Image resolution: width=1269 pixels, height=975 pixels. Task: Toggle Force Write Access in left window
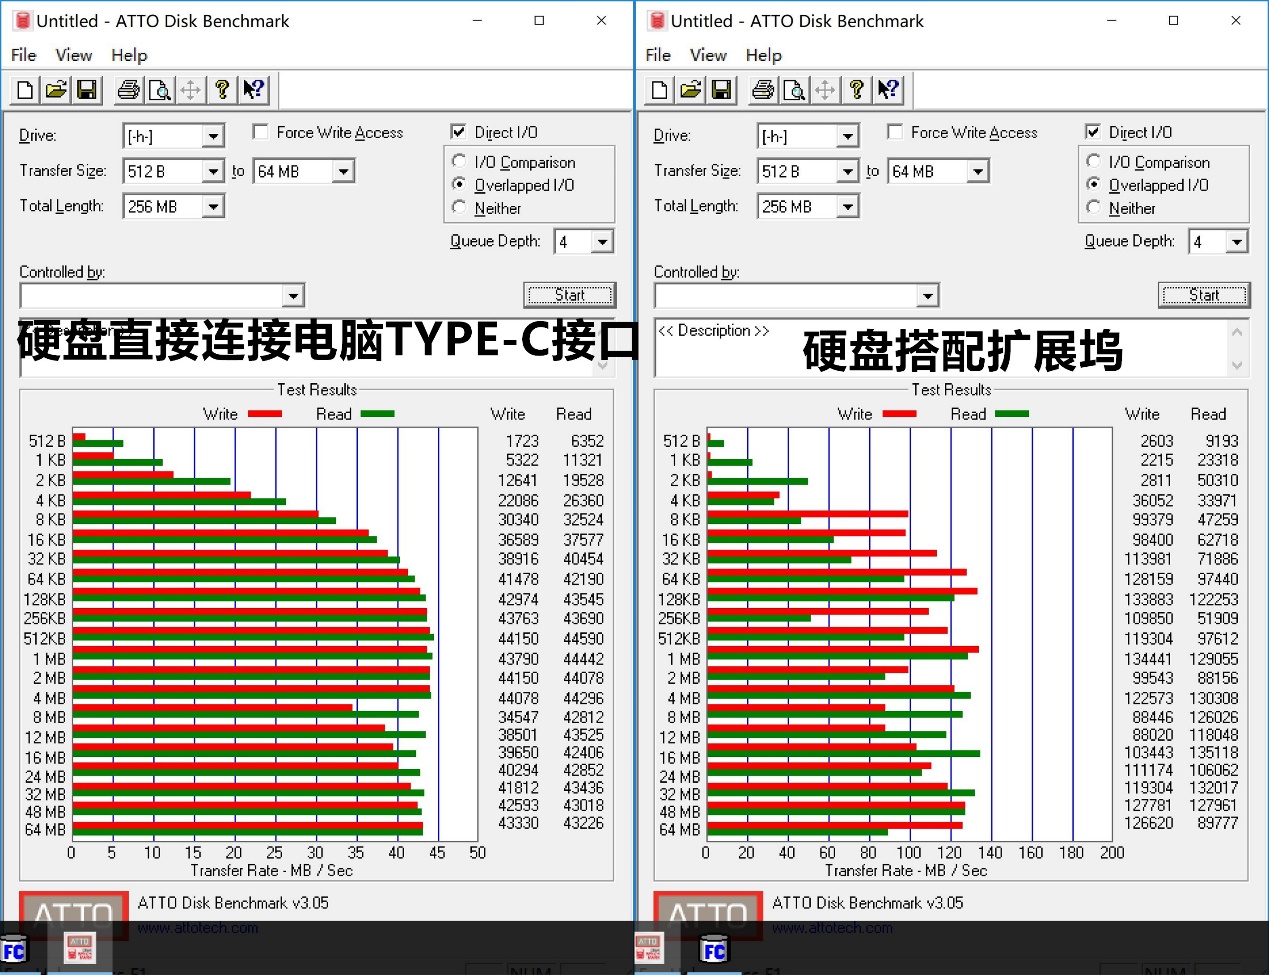260,132
